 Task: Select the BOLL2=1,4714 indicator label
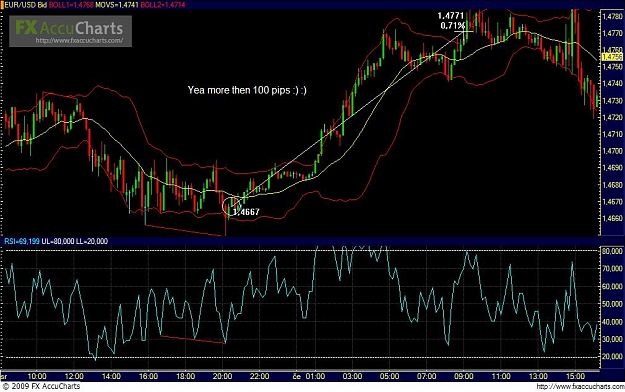tap(163, 5)
